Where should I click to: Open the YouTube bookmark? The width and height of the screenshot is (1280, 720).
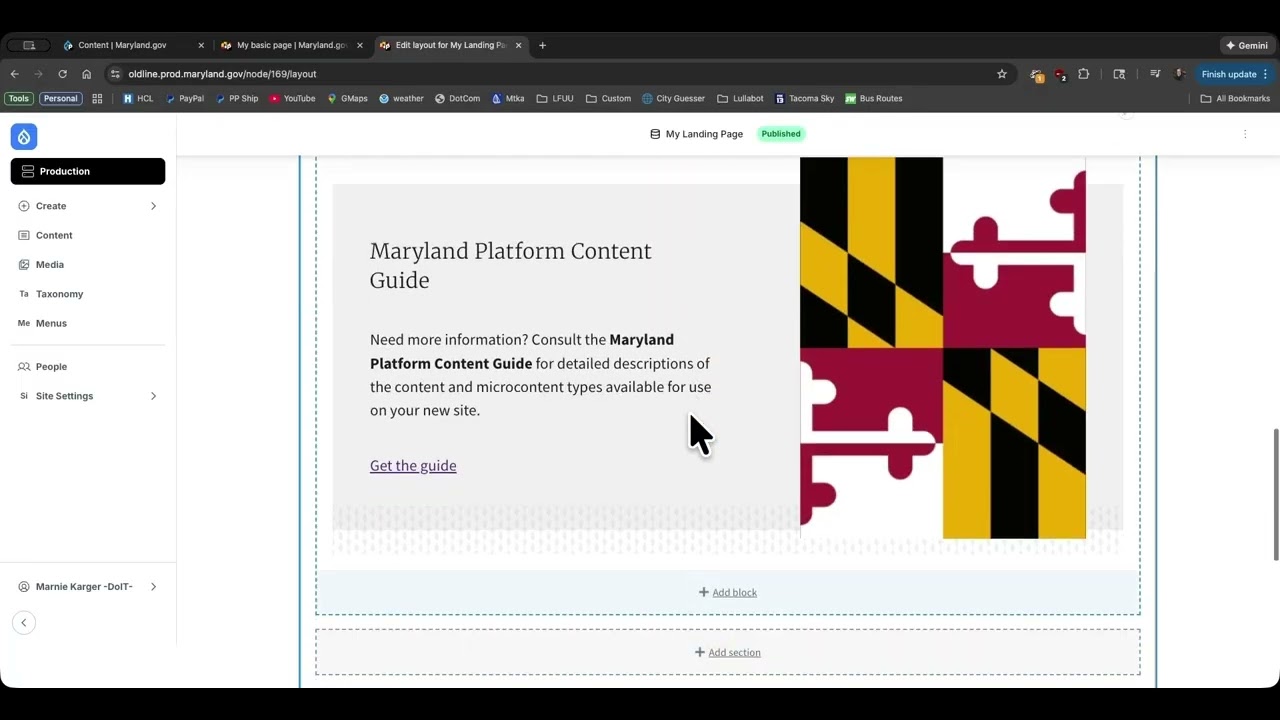click(x=292, y=98)
